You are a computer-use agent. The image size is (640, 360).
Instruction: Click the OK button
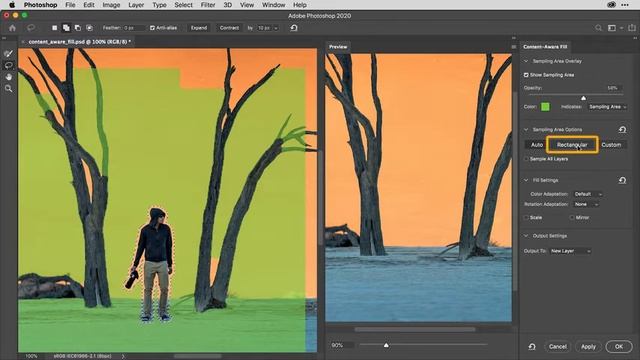coord(619,347)
